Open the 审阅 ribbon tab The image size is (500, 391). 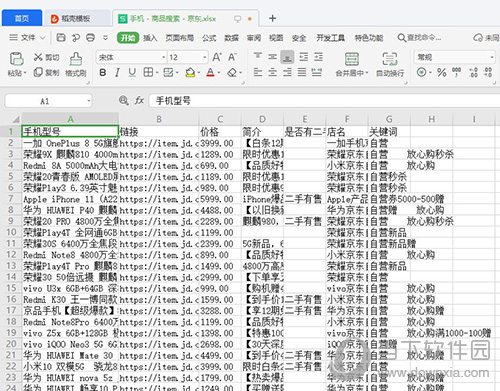pos(254,38)
